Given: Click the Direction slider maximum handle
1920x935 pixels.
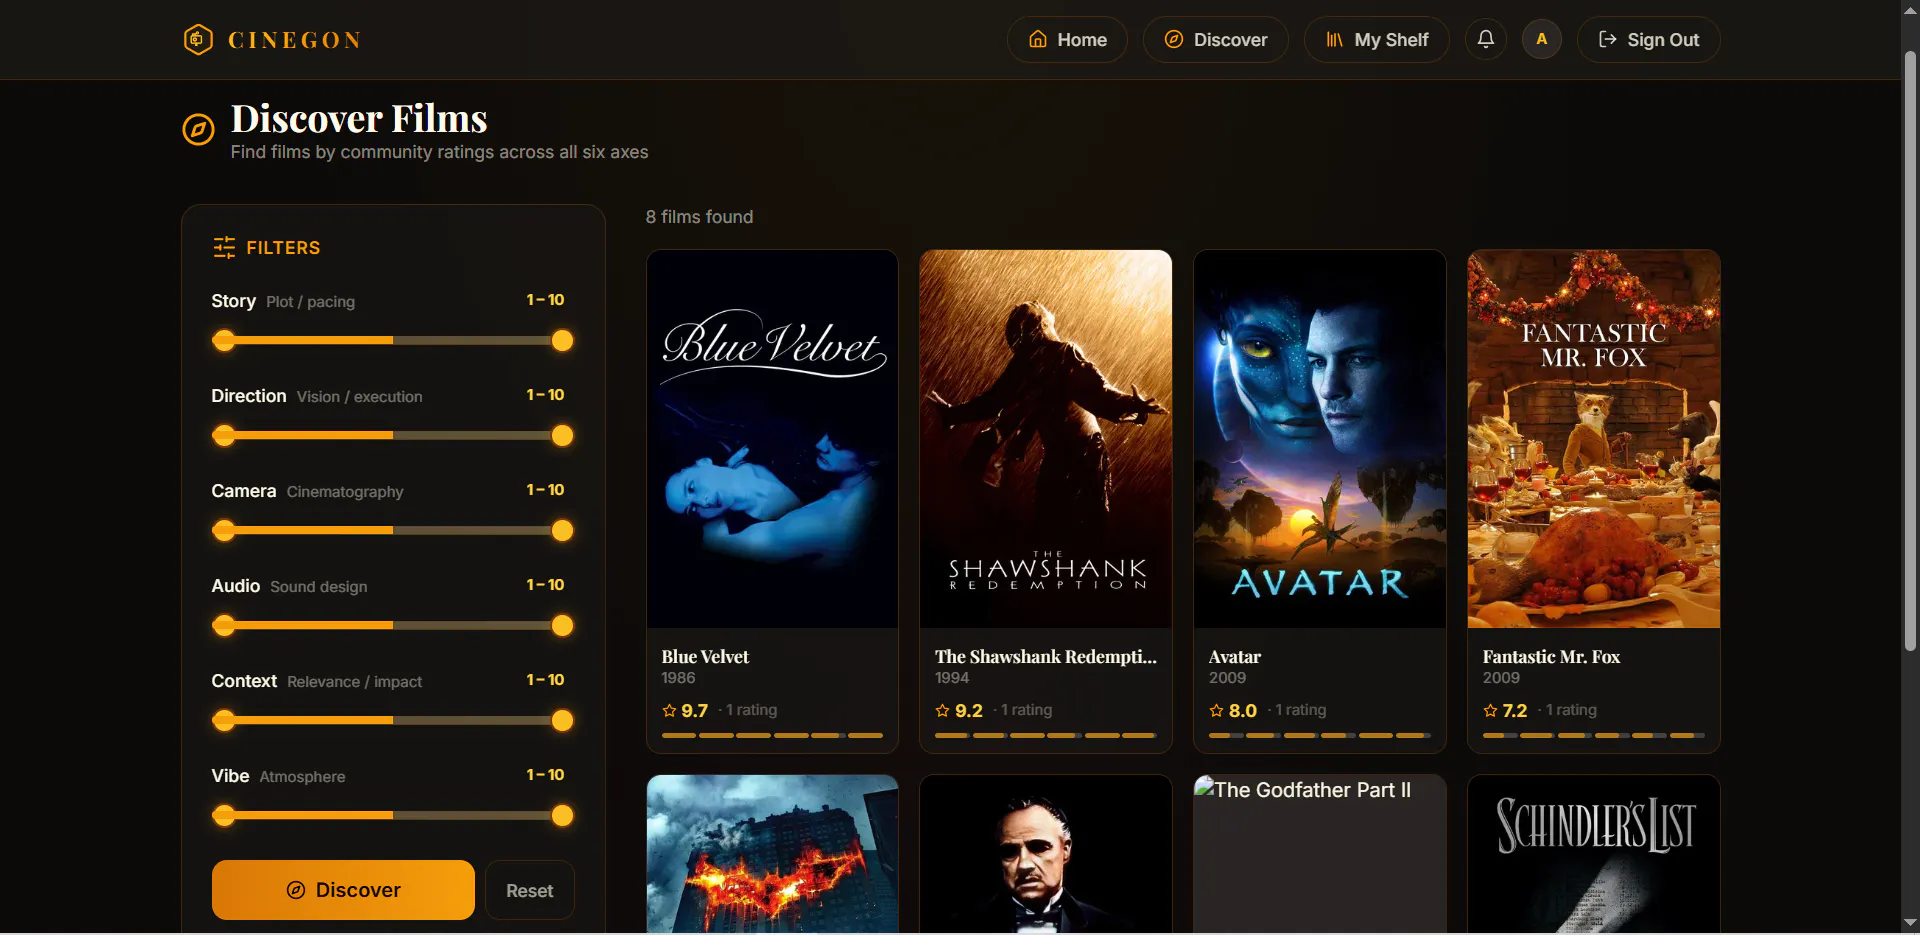Looking at the screenshot, I should pos(563,436).
